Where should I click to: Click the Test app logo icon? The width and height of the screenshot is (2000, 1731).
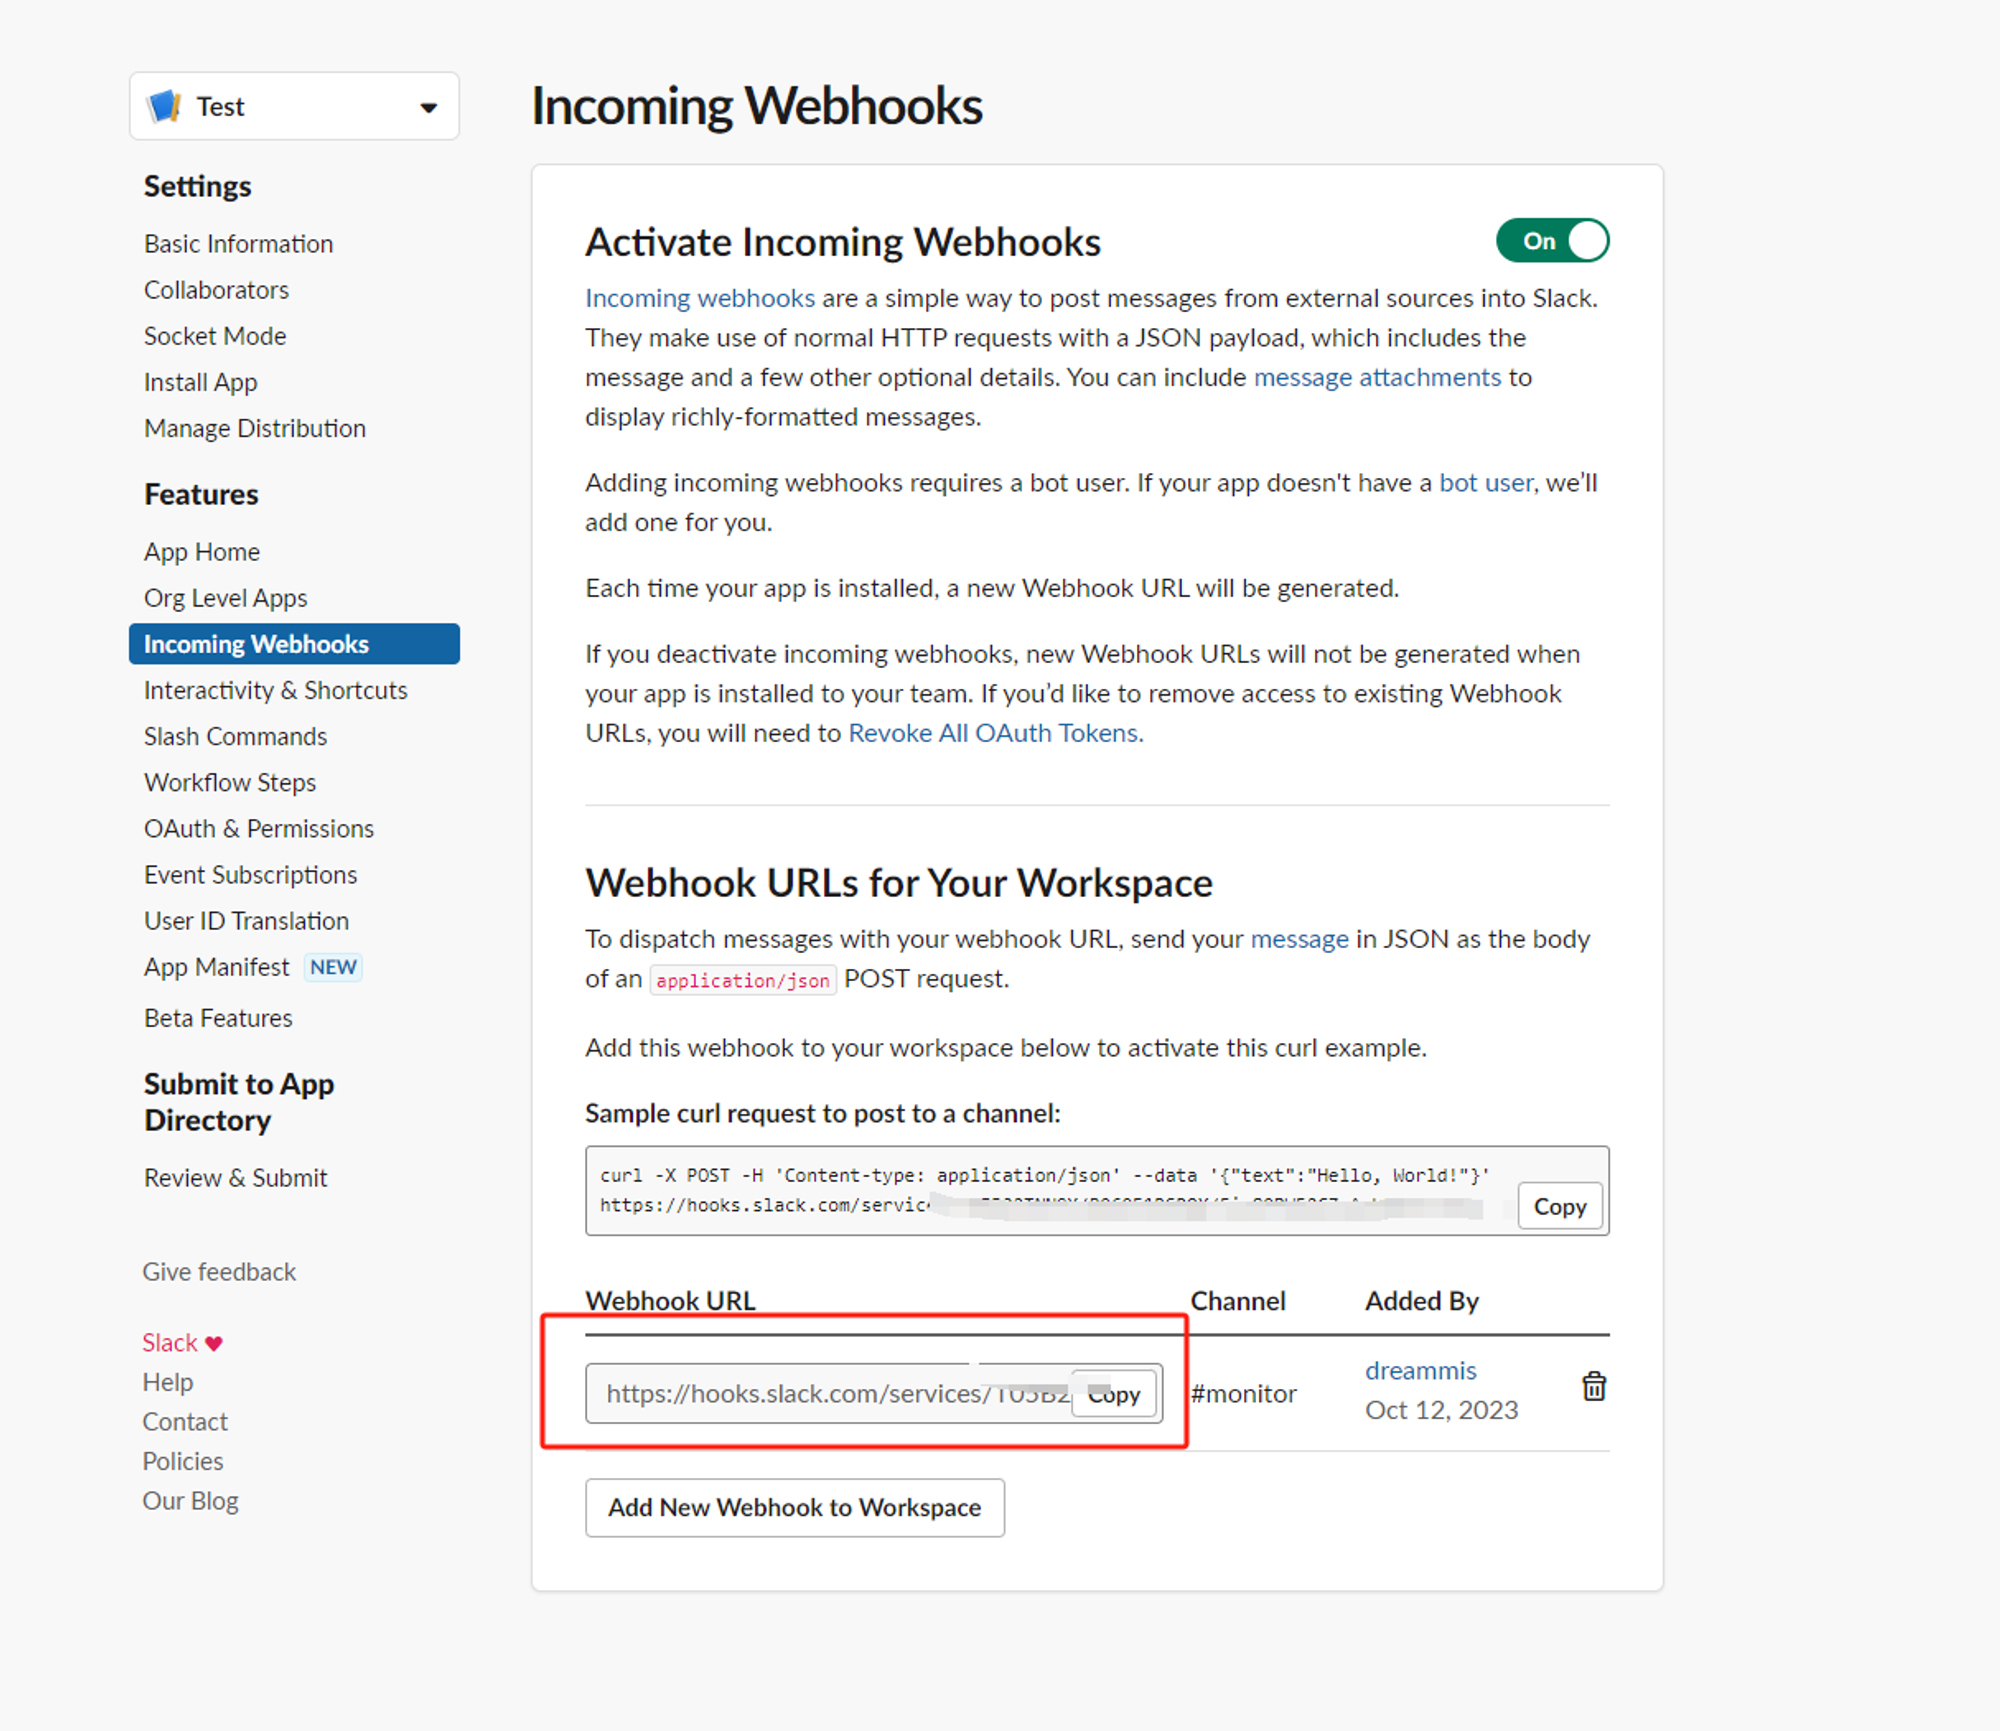165,106
